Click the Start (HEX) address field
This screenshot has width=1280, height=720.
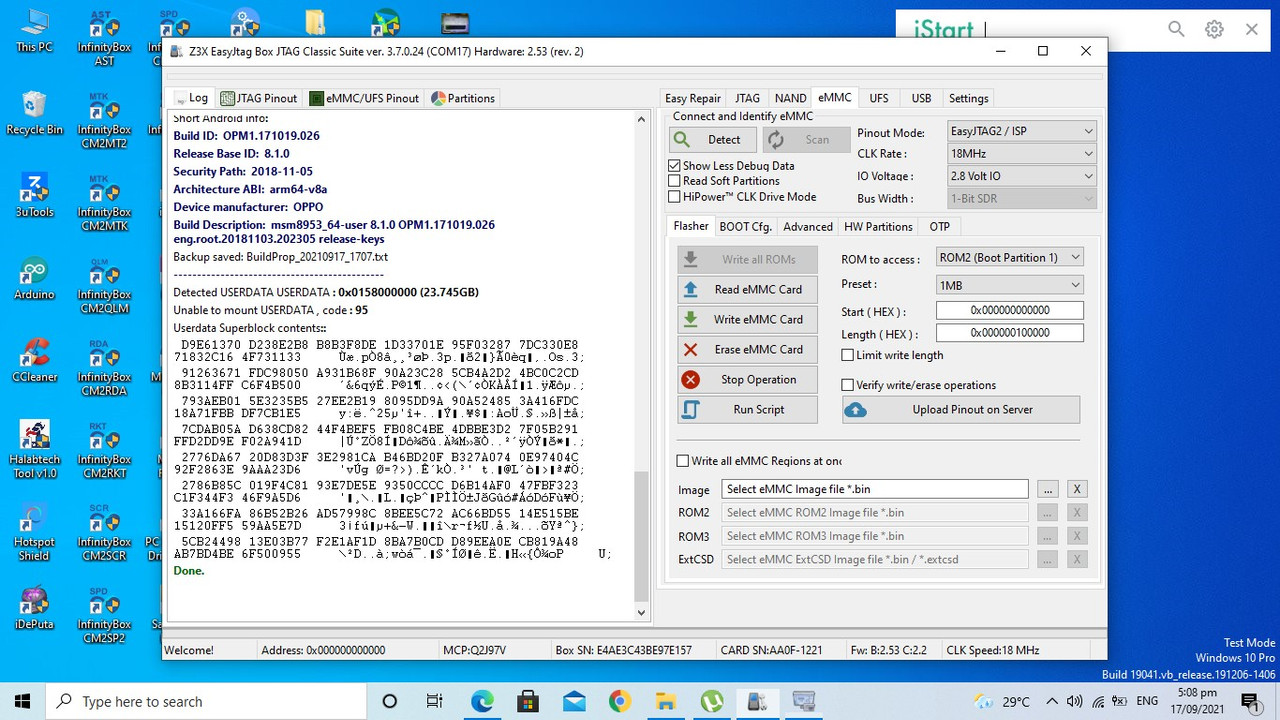(x=1010, y=311)
